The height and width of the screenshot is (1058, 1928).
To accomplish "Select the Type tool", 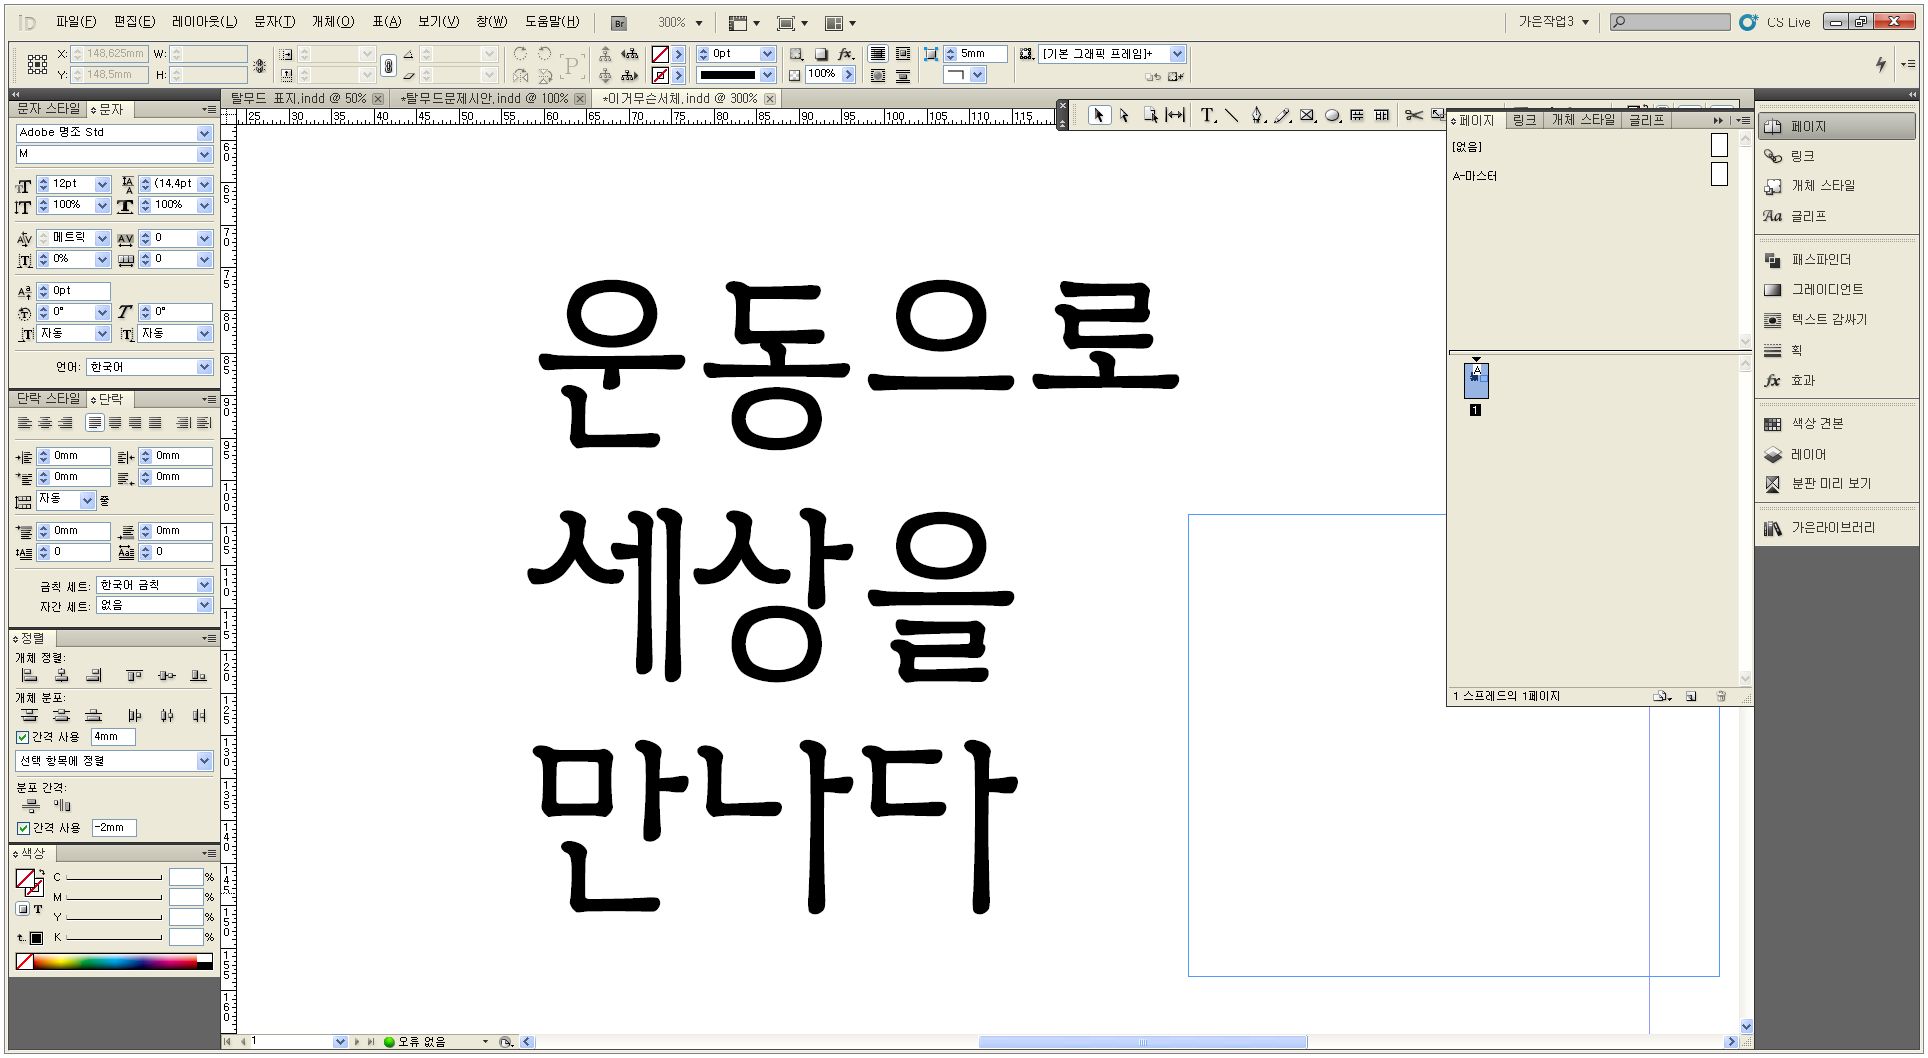I will pyautogui.click(x=1207, y=116).
